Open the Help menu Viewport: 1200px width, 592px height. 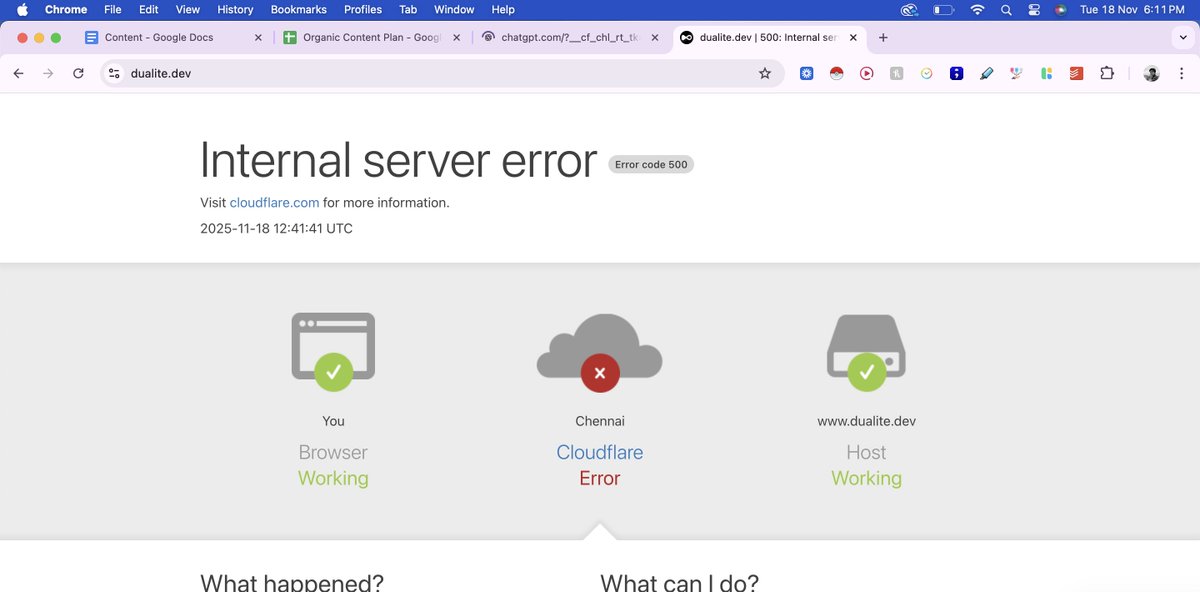[x=503, y=9]
